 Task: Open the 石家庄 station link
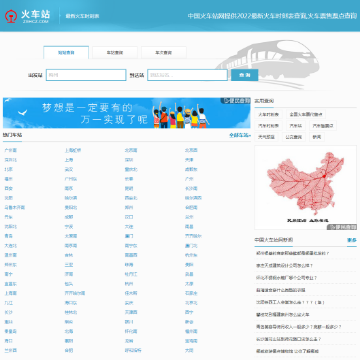tap(191, 293)
